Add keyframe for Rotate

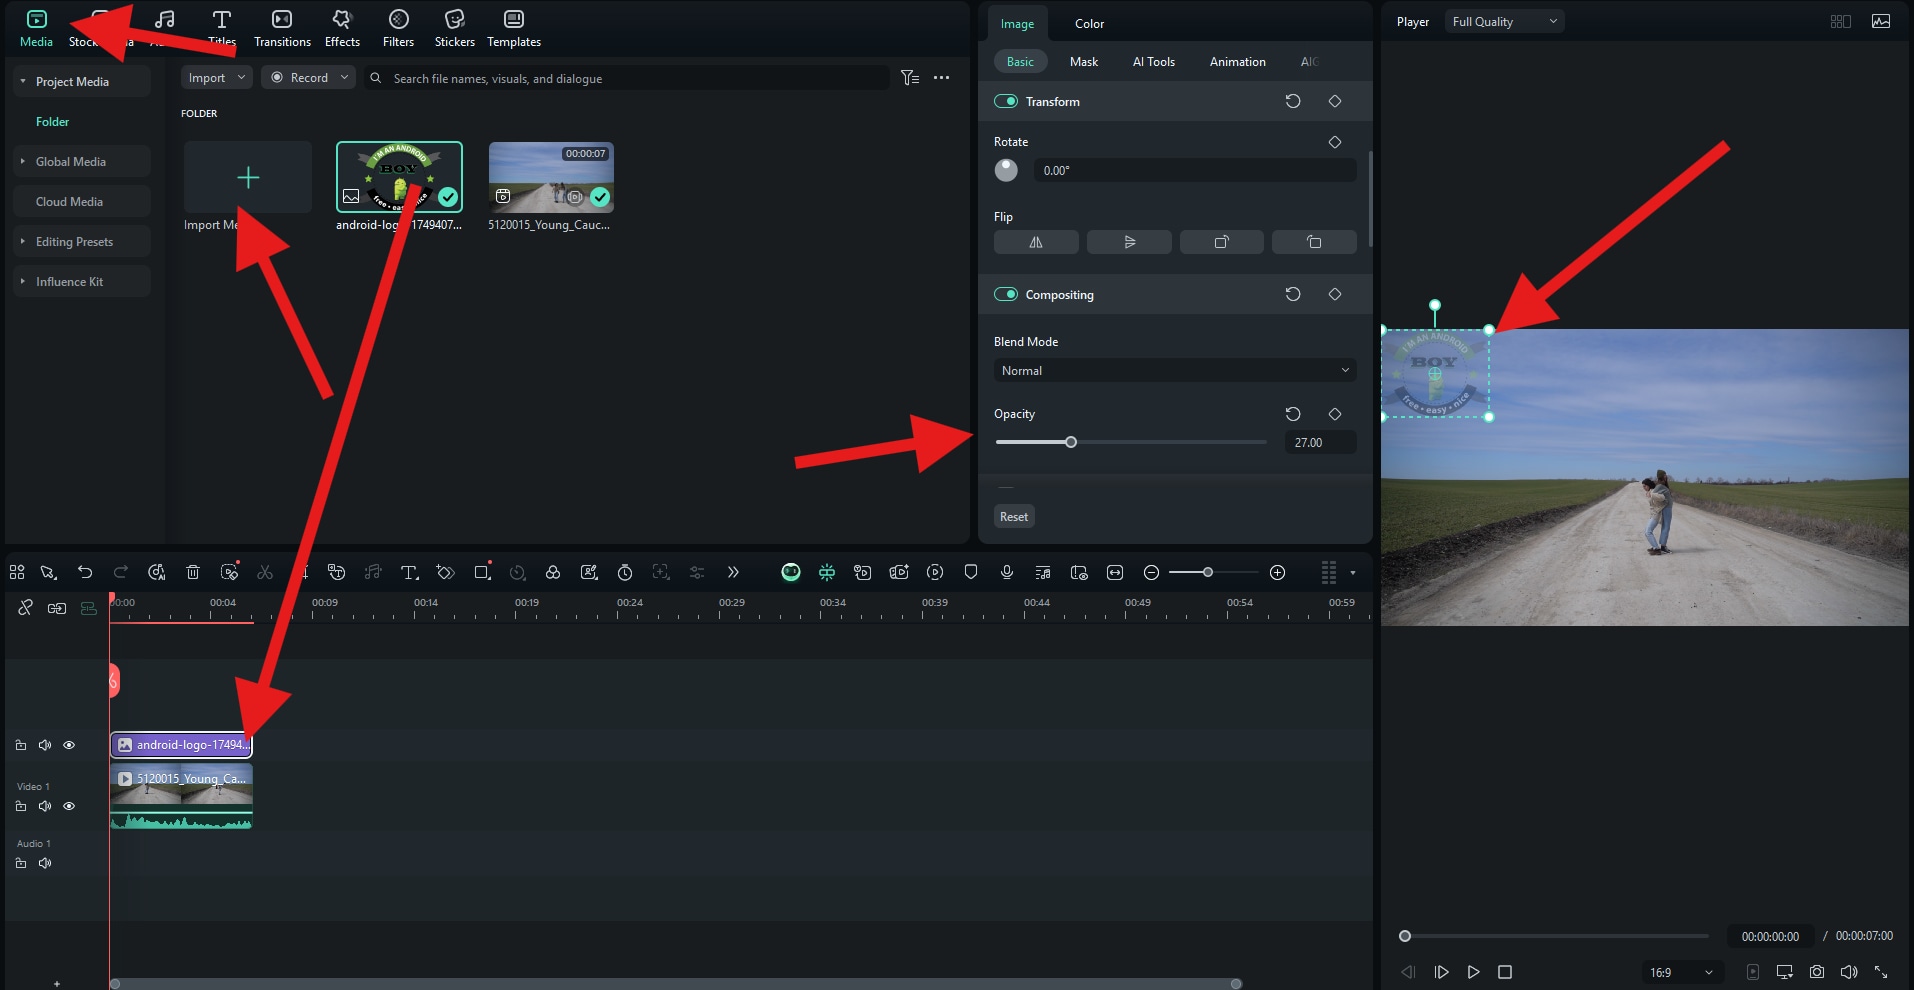click(x=1335, y=142)
